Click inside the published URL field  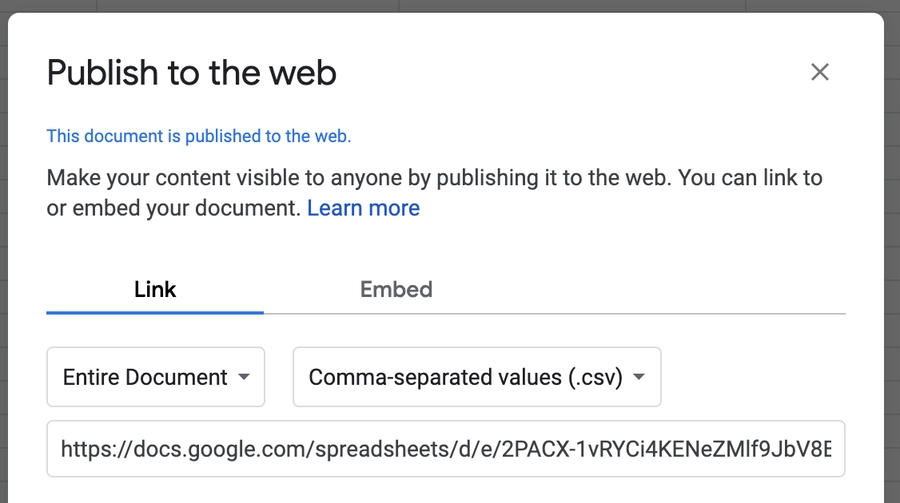tap(445, 449)
